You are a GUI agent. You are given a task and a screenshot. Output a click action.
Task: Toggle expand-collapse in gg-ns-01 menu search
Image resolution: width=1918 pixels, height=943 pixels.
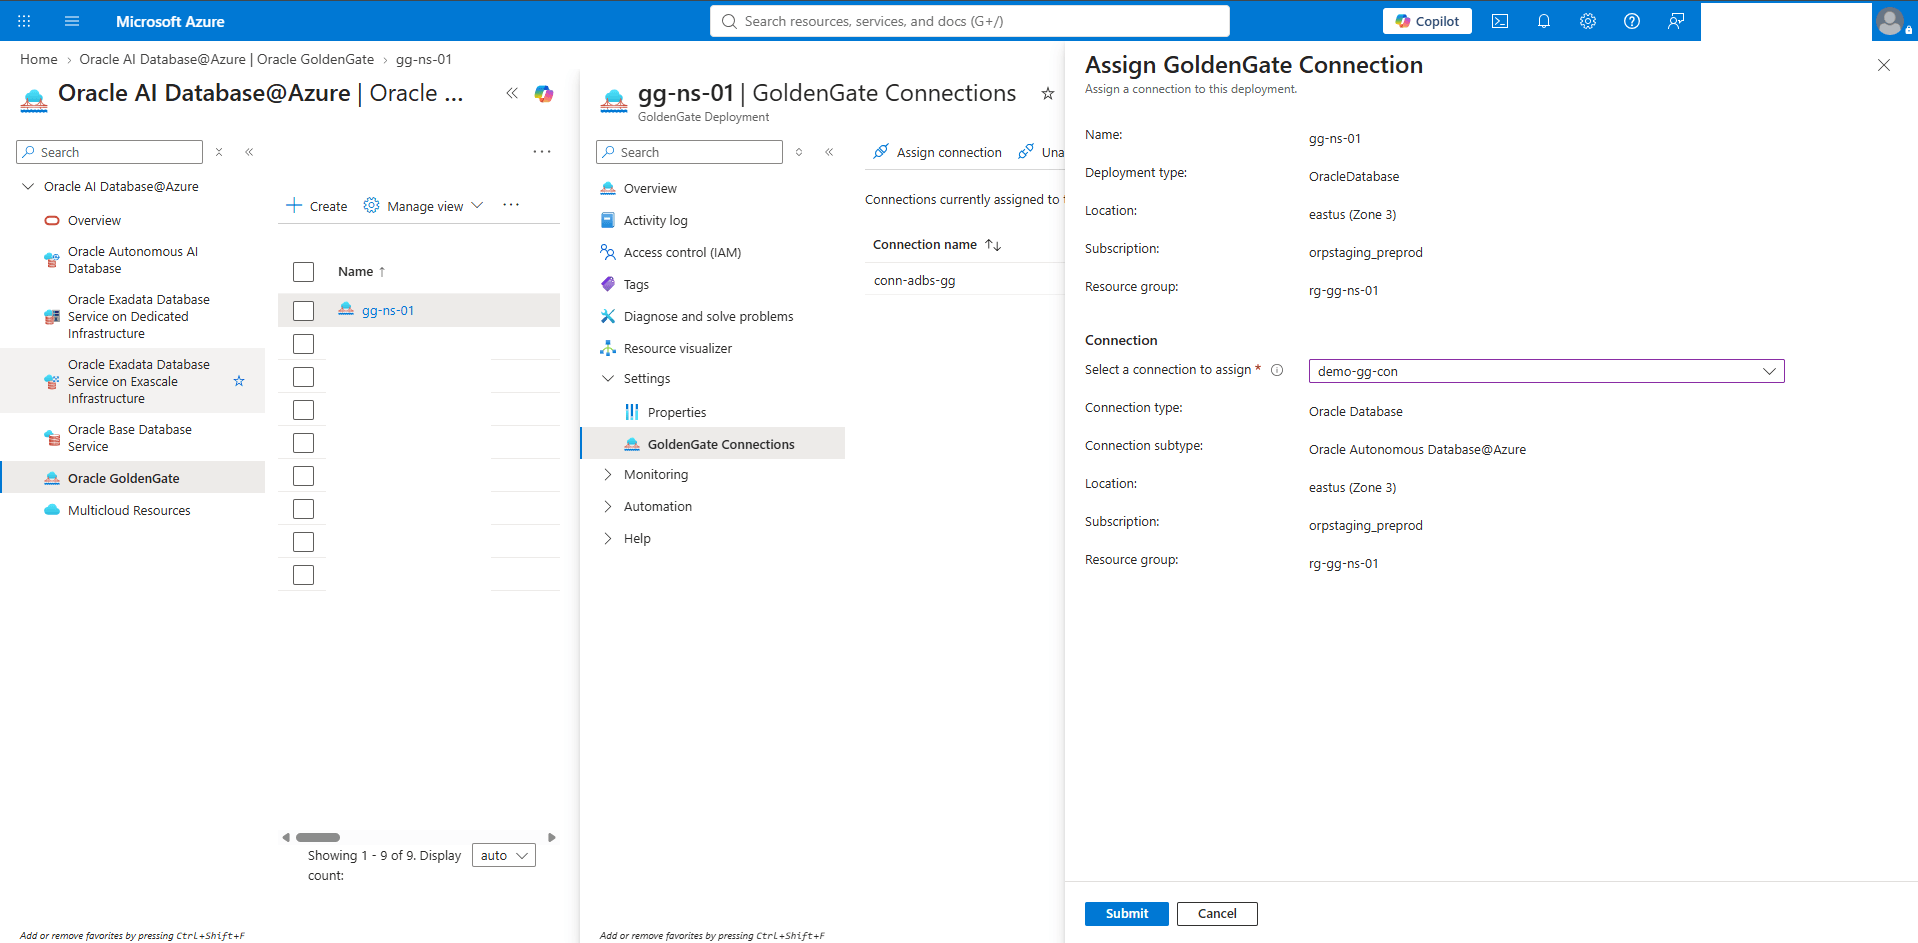pos(799,152)
